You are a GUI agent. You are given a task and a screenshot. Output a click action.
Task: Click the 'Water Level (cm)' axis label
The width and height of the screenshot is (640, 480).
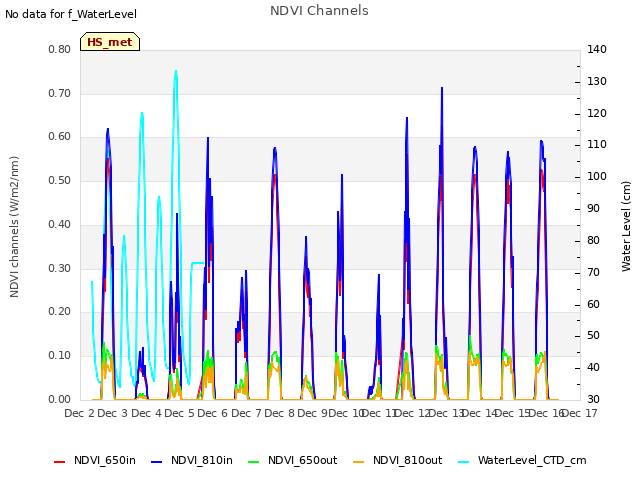click(x=626, y=226)
